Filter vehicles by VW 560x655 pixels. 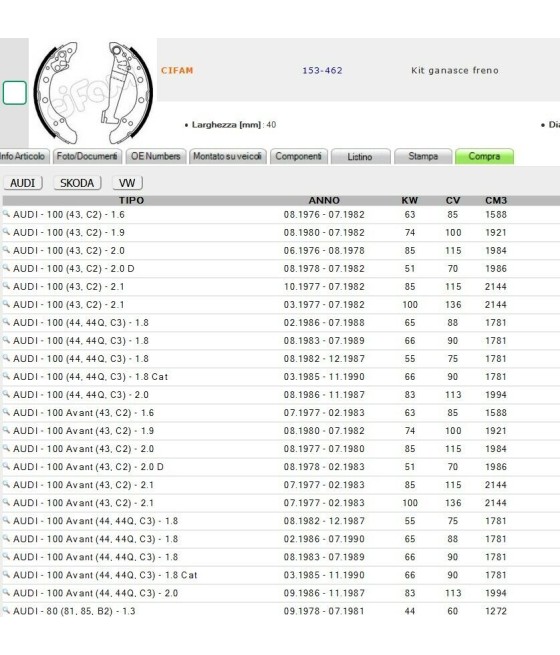coord(127,183)
